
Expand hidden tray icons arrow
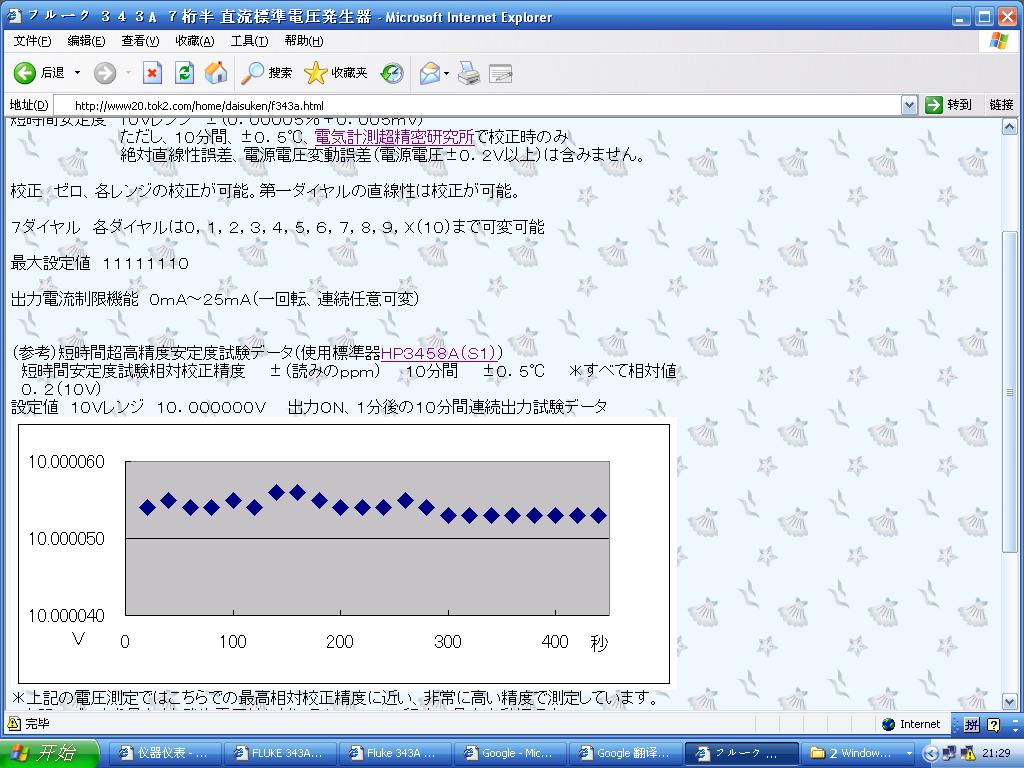[932, 754]
